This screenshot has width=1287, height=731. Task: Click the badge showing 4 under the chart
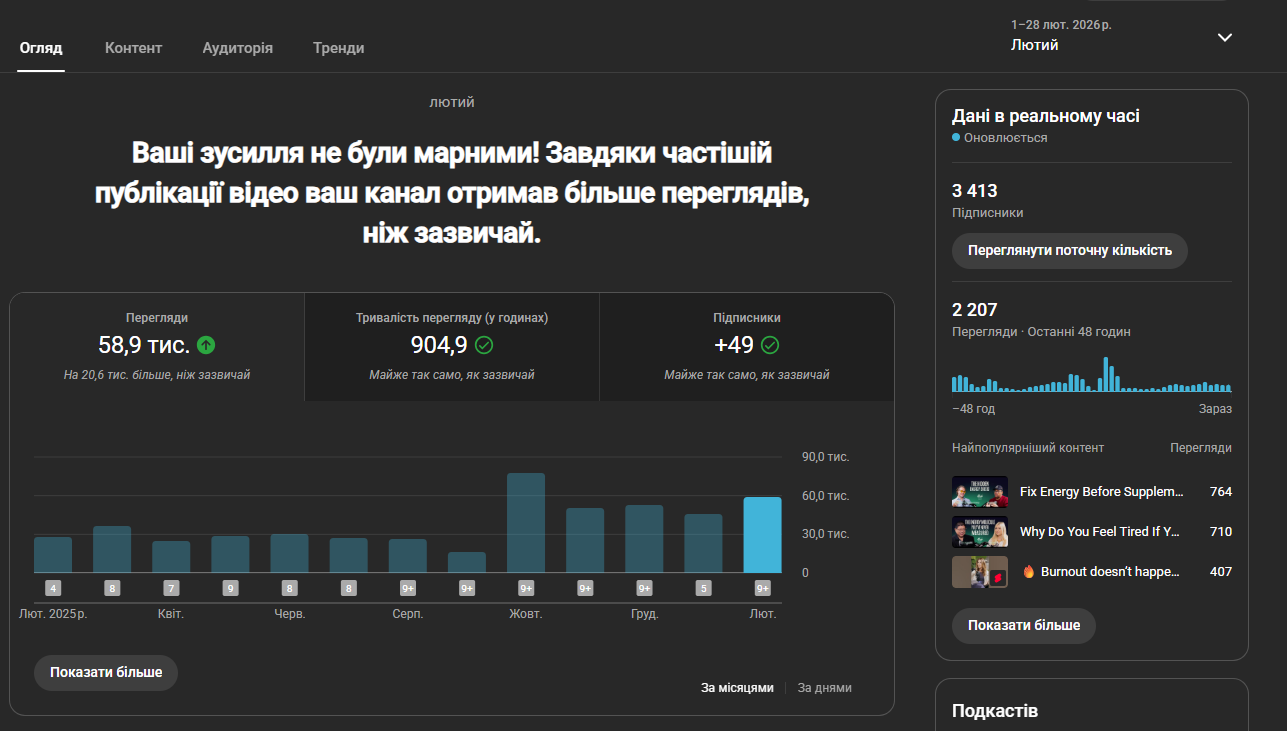(x=53, y=588)
